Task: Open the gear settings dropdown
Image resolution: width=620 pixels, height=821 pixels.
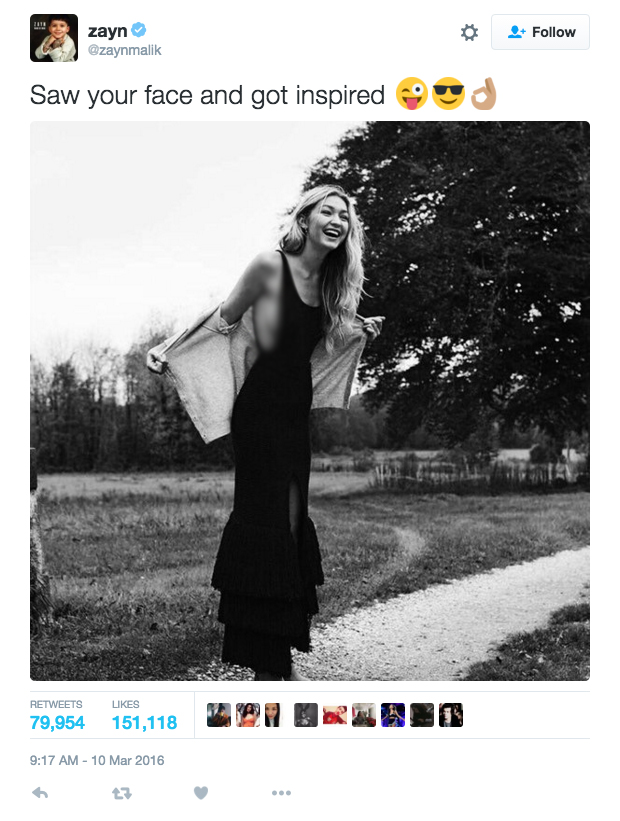Action: coord(469,32)
